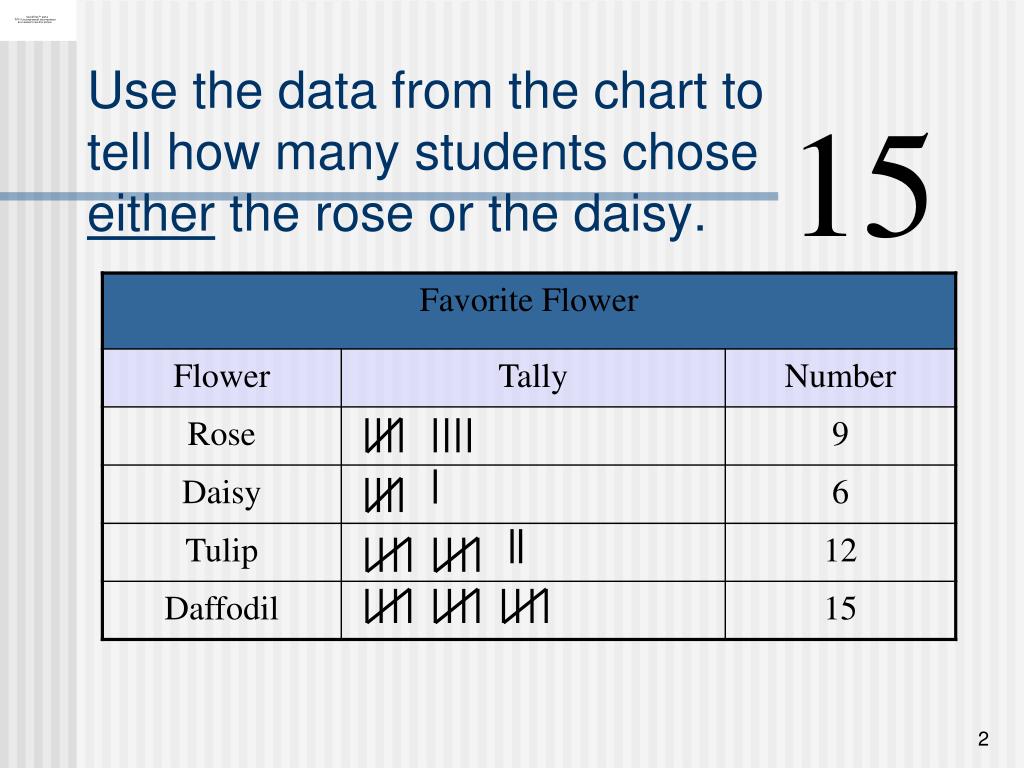Click the Rose tally marks
The image size is (1024, 768).
coord(418,436)
